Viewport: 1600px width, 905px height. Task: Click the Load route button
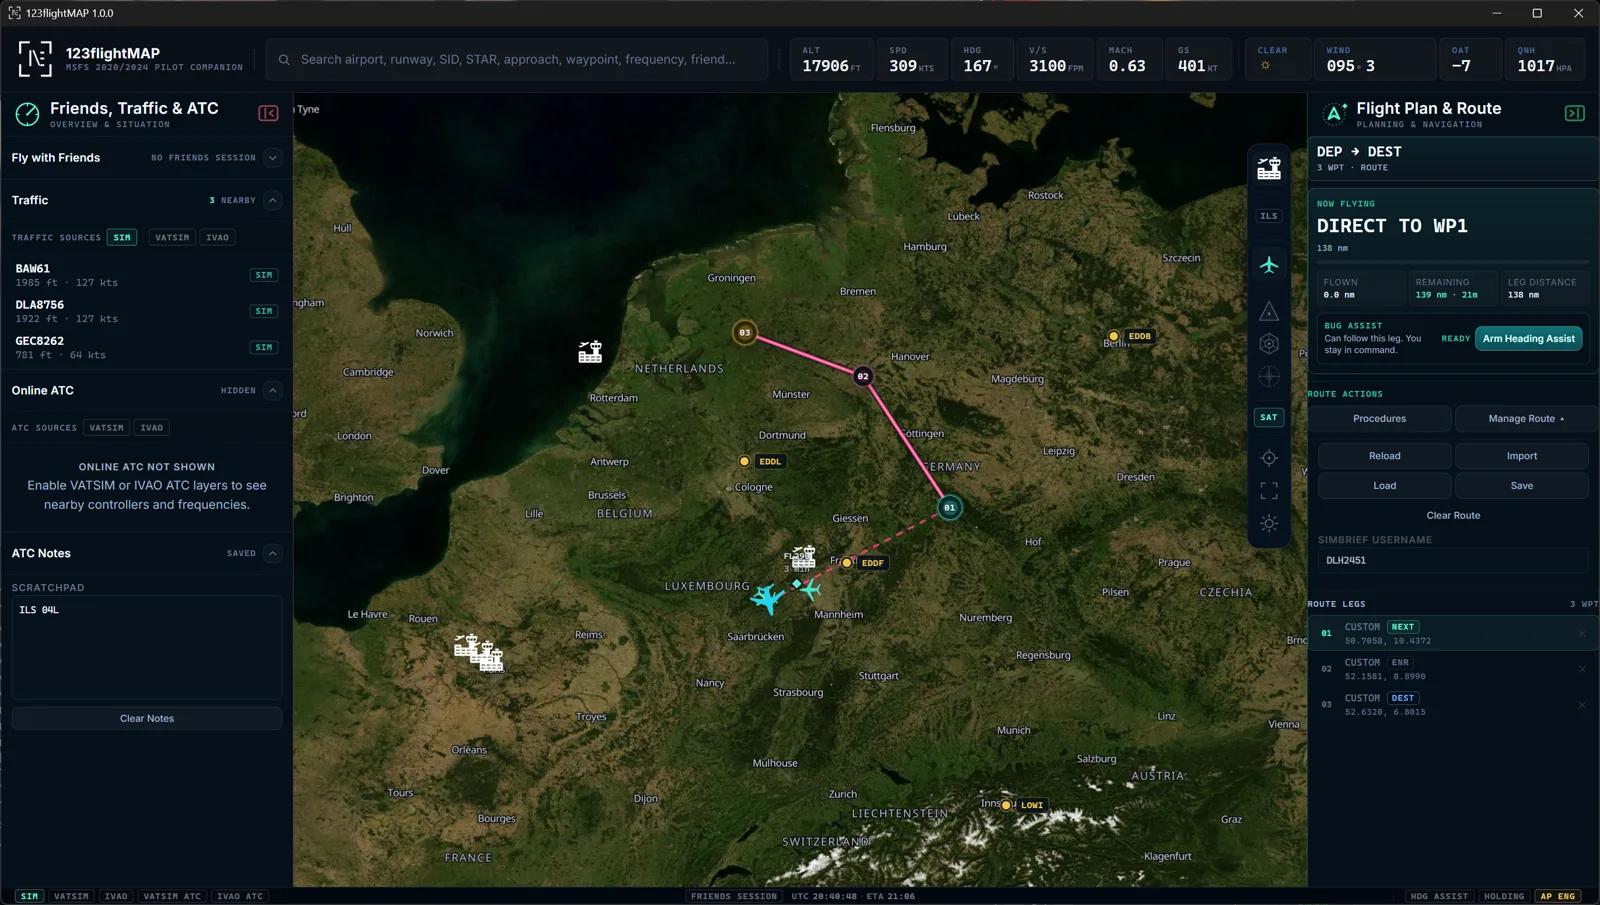[1384, 486]
